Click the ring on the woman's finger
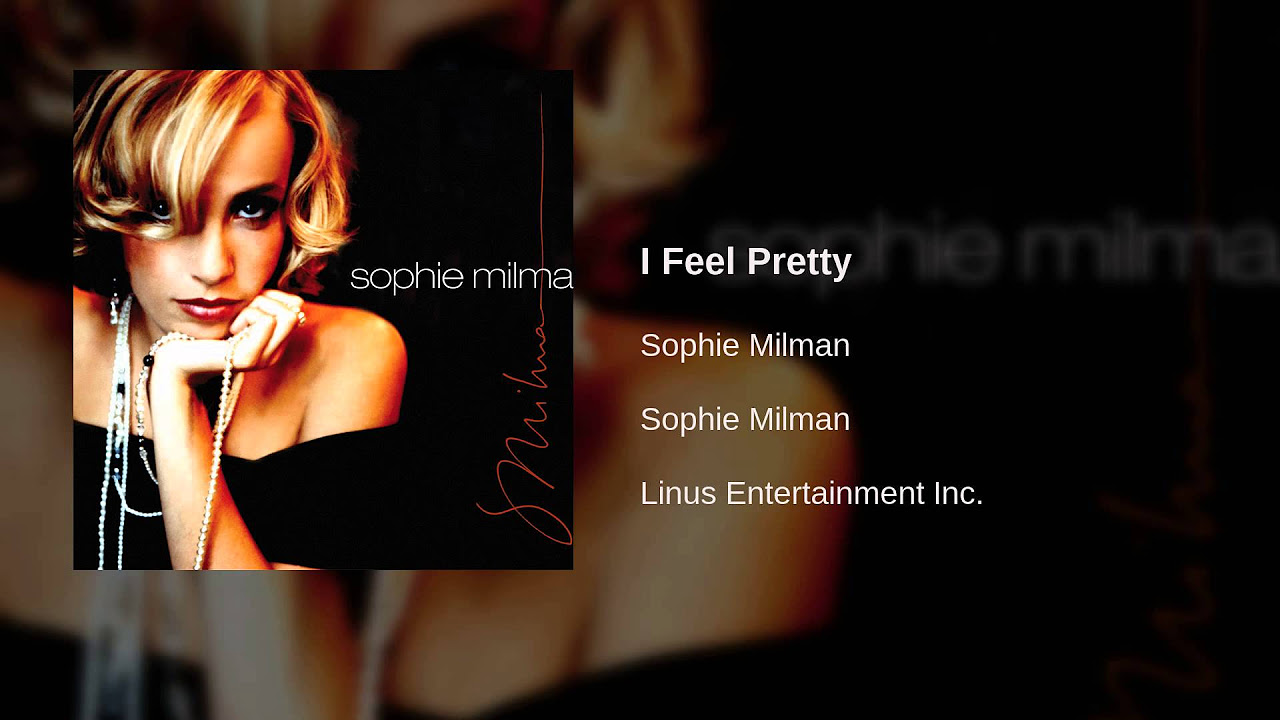1280x720 pixels. click(300, 318)
